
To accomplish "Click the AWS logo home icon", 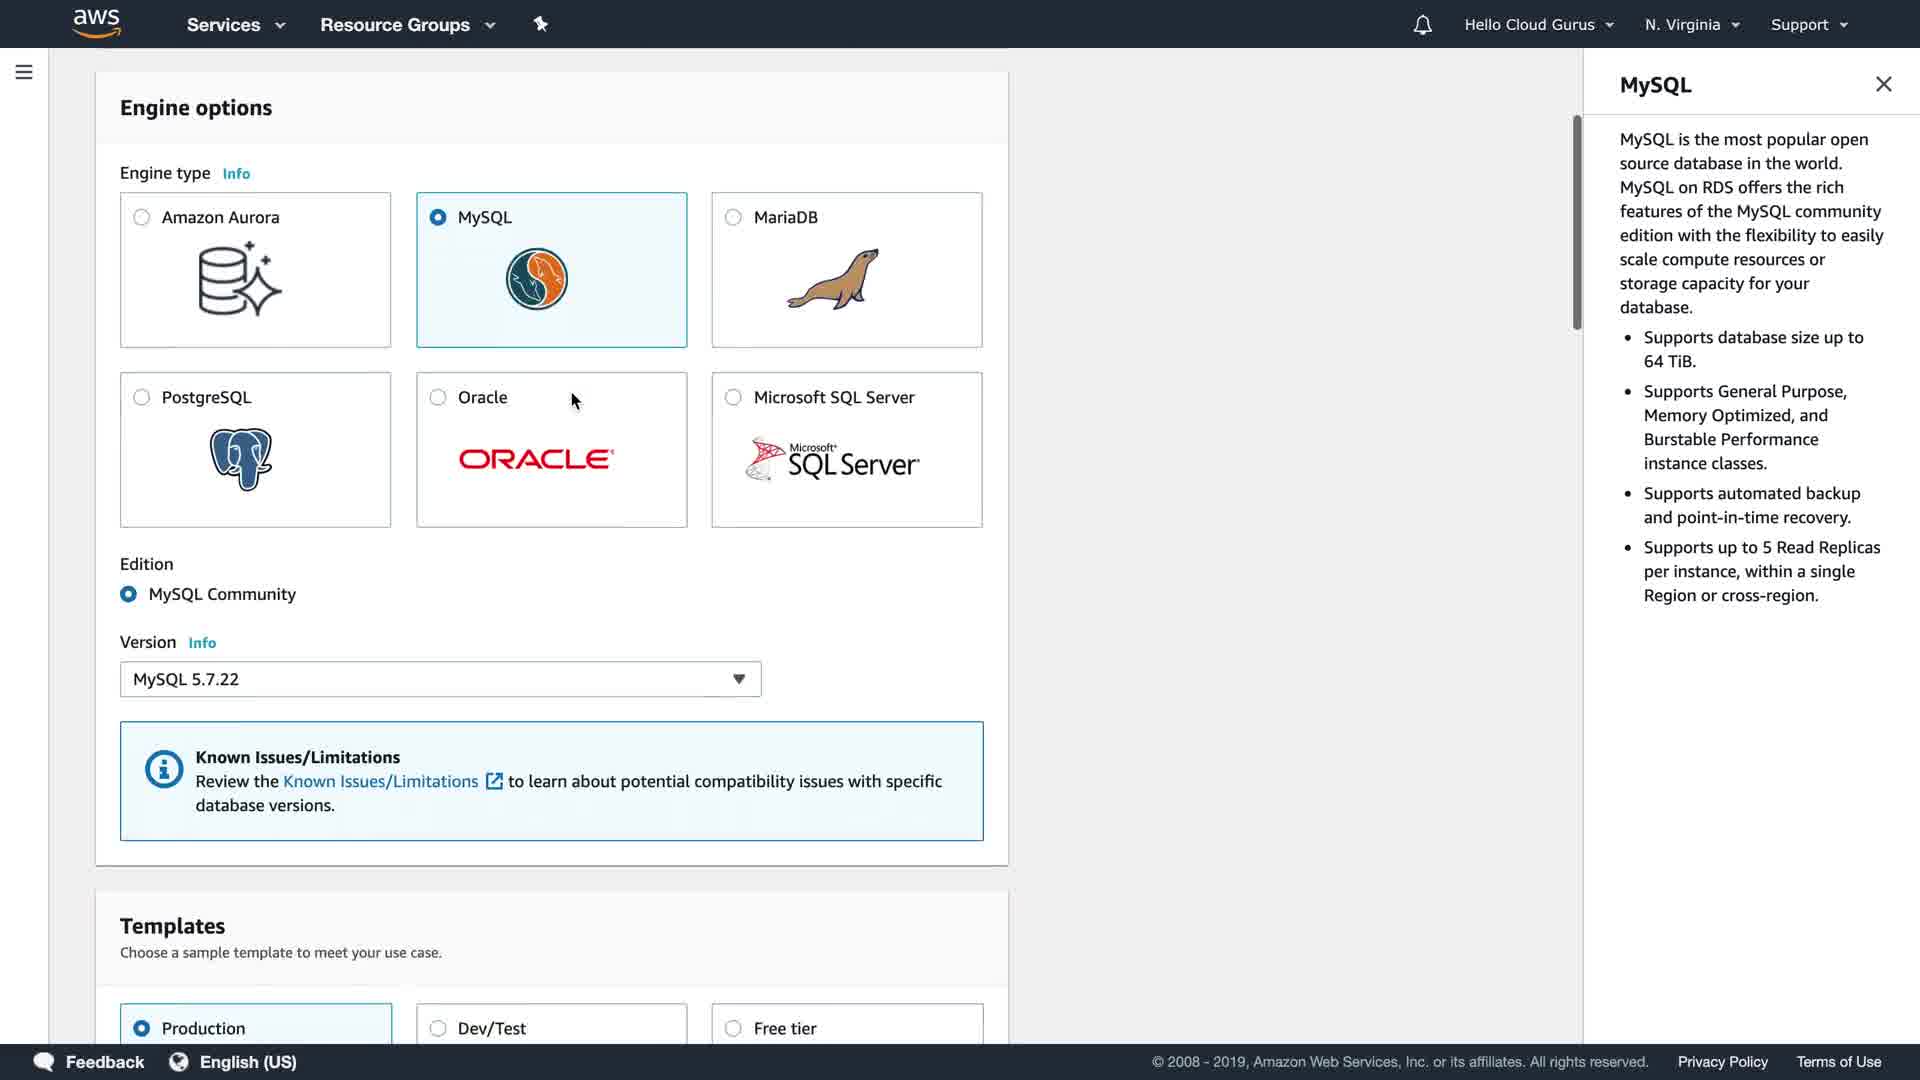I will click(x=97, y=23).
